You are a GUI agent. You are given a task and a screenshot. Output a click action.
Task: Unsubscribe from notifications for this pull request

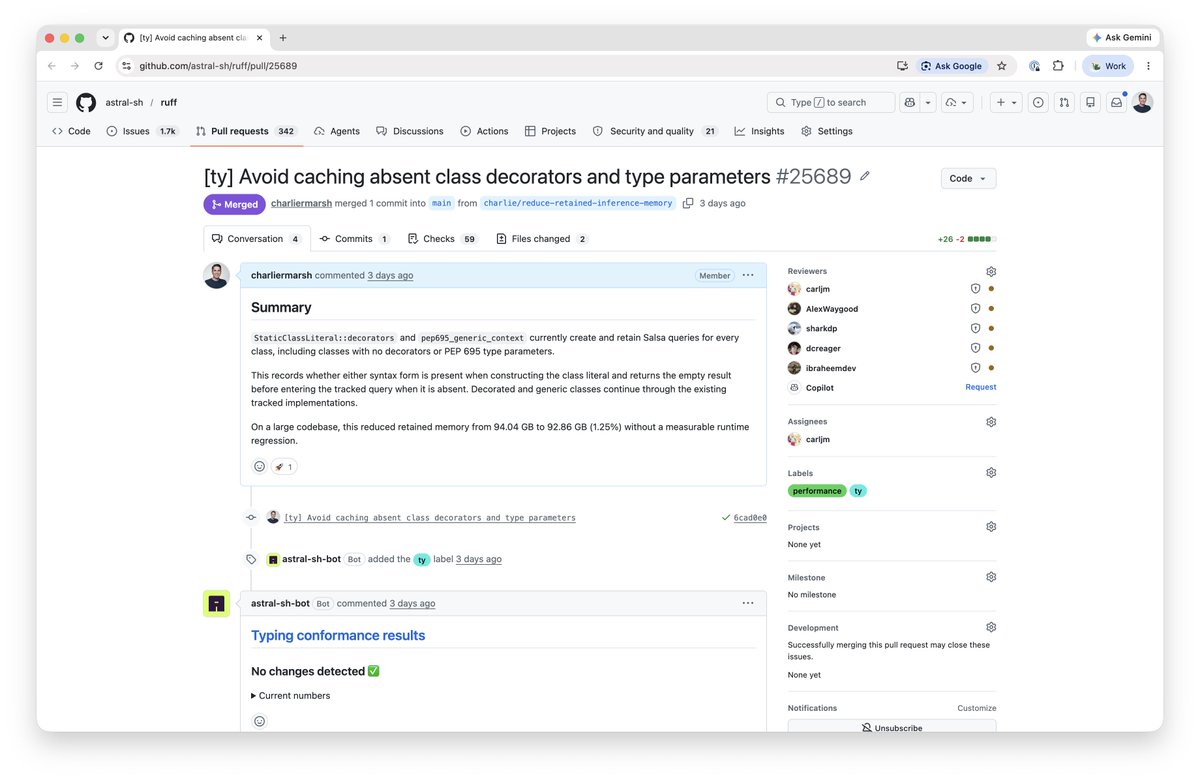(892, 728)
